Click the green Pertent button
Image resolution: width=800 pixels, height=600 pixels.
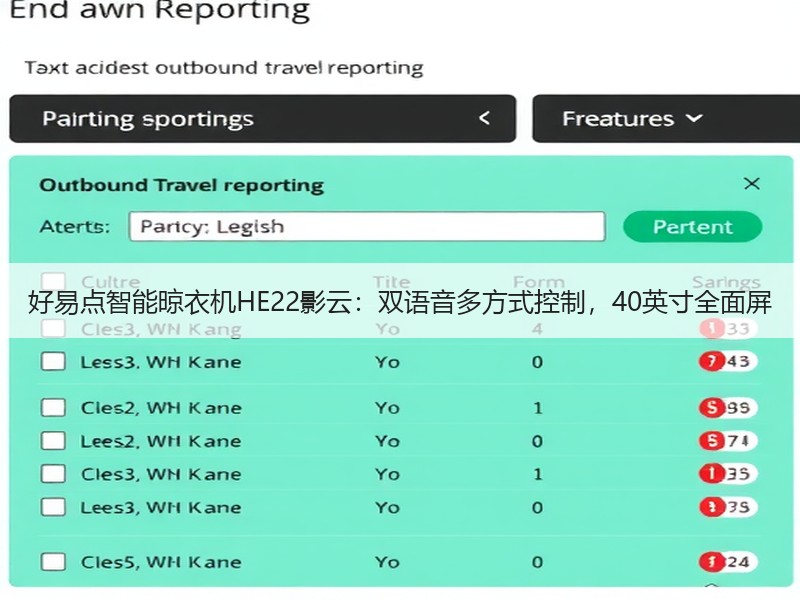click(x=692, y=227)
